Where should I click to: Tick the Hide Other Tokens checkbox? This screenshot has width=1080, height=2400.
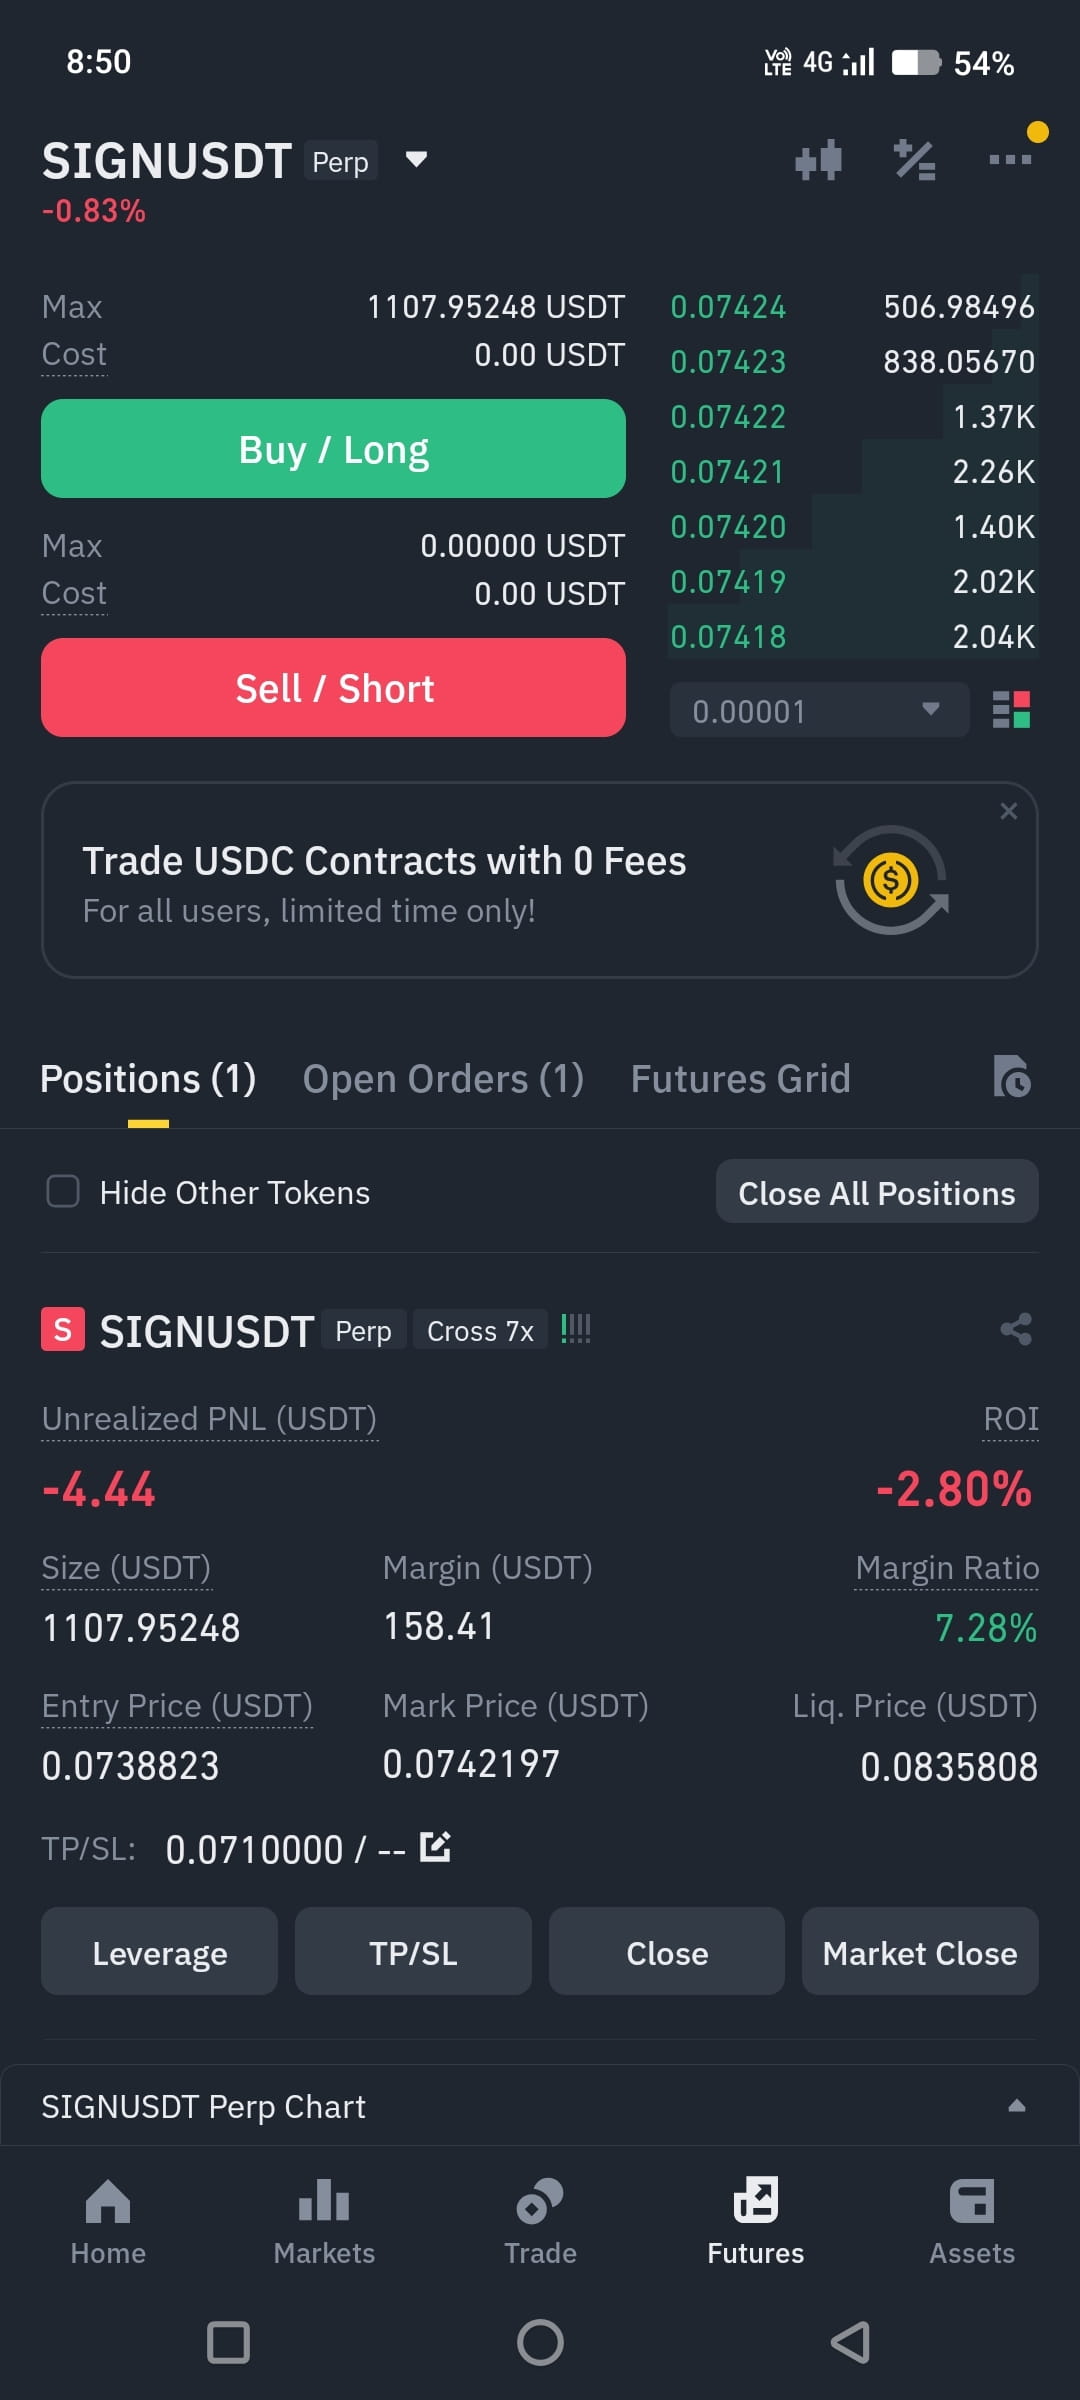pos(63,1191)
